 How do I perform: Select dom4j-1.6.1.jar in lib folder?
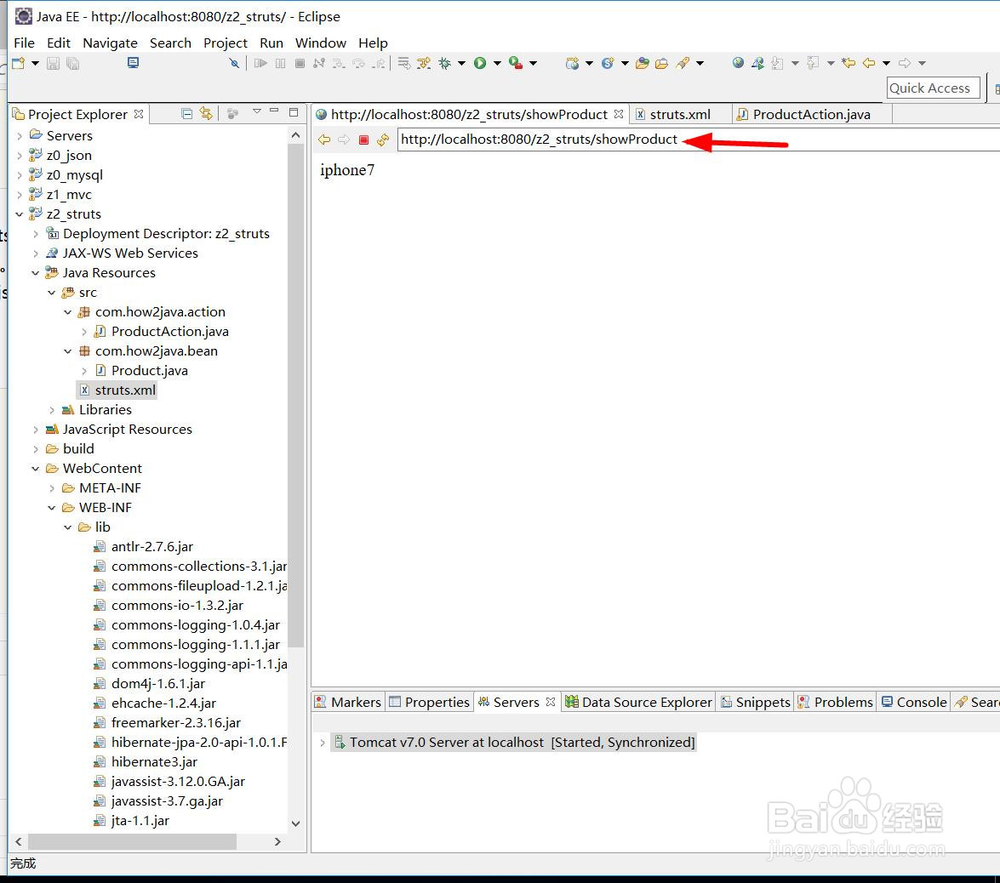[x=158, y=683]
